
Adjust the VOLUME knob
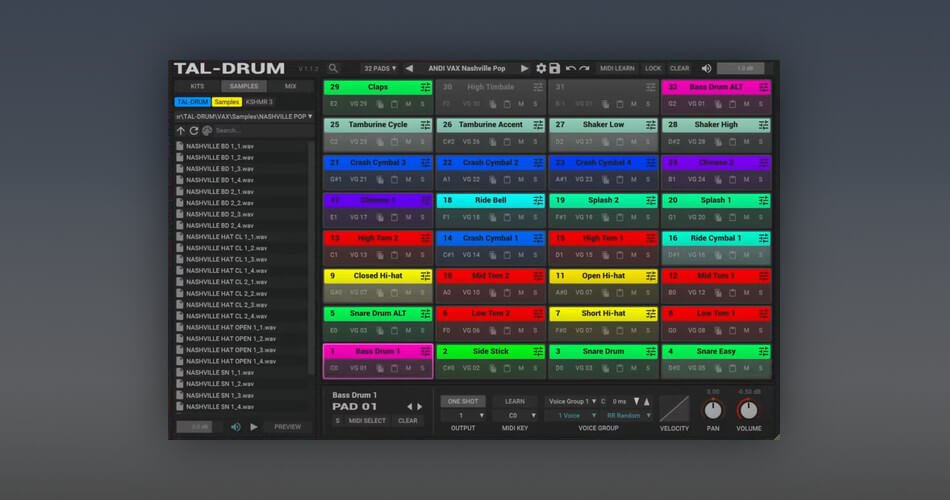[x=749, y=410]
